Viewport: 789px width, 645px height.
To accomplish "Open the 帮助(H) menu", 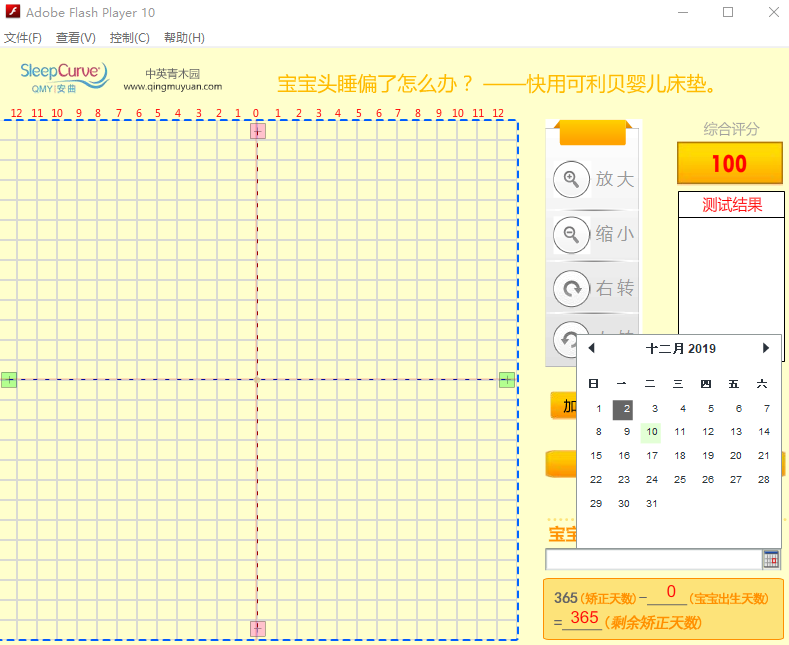I will tap(184, 38).
